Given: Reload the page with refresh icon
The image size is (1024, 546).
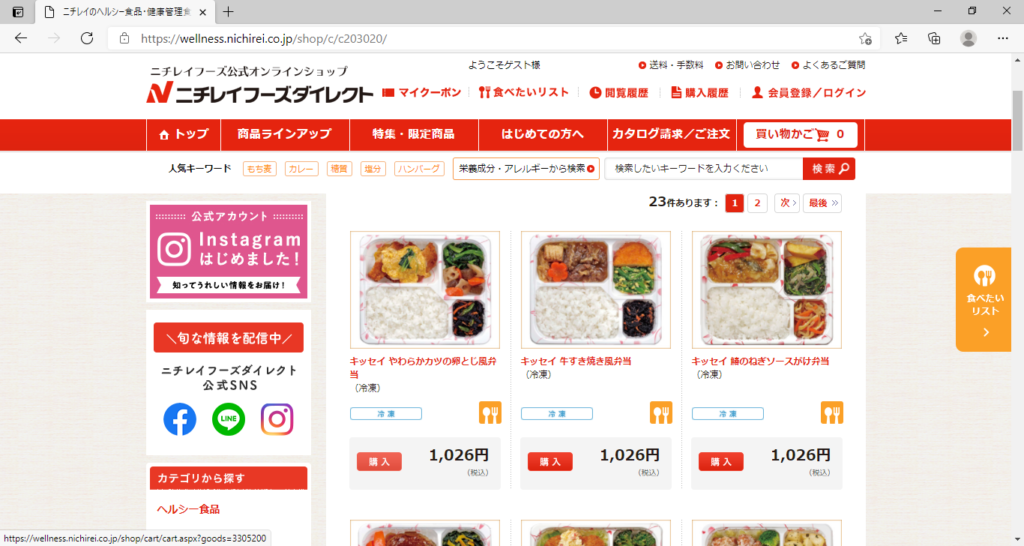Looking at the screenshot, I should 87,39.
